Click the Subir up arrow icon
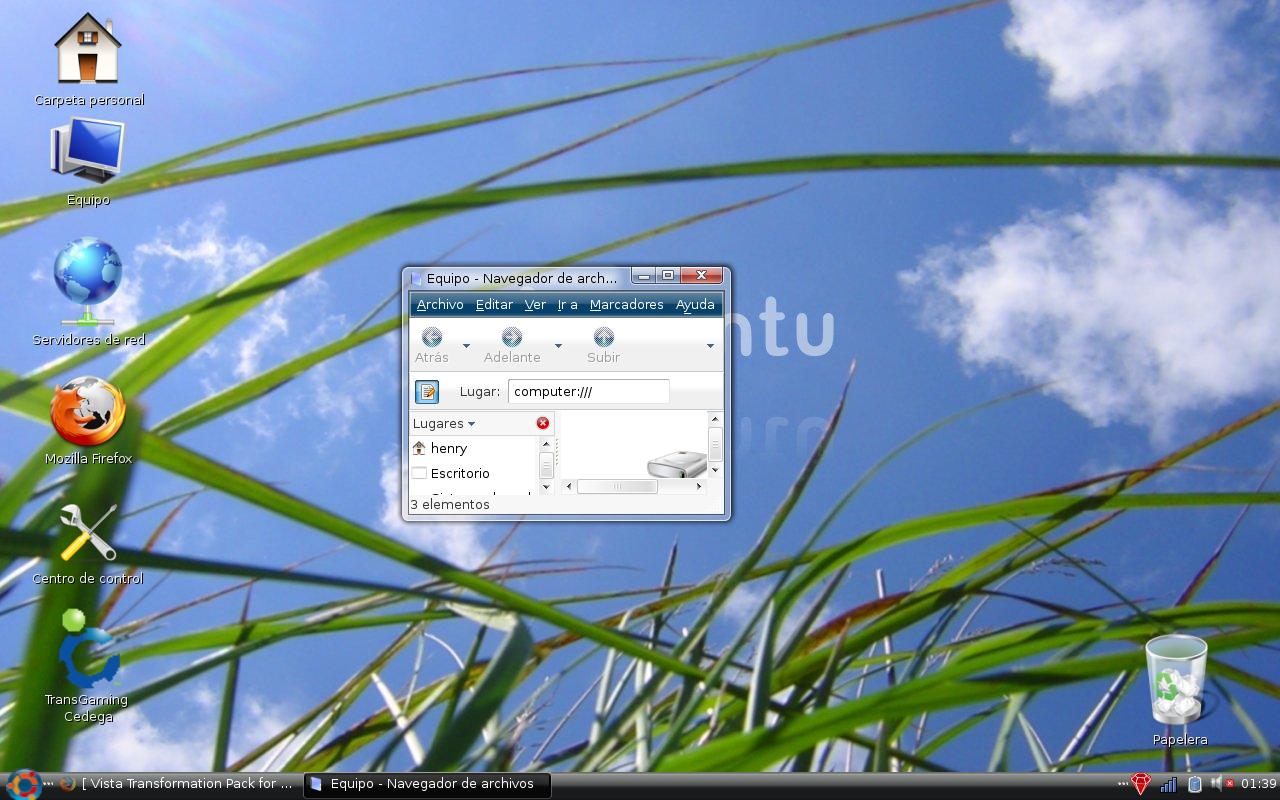The width and height of the screenshot is (1280, 800). coord(603,337)
